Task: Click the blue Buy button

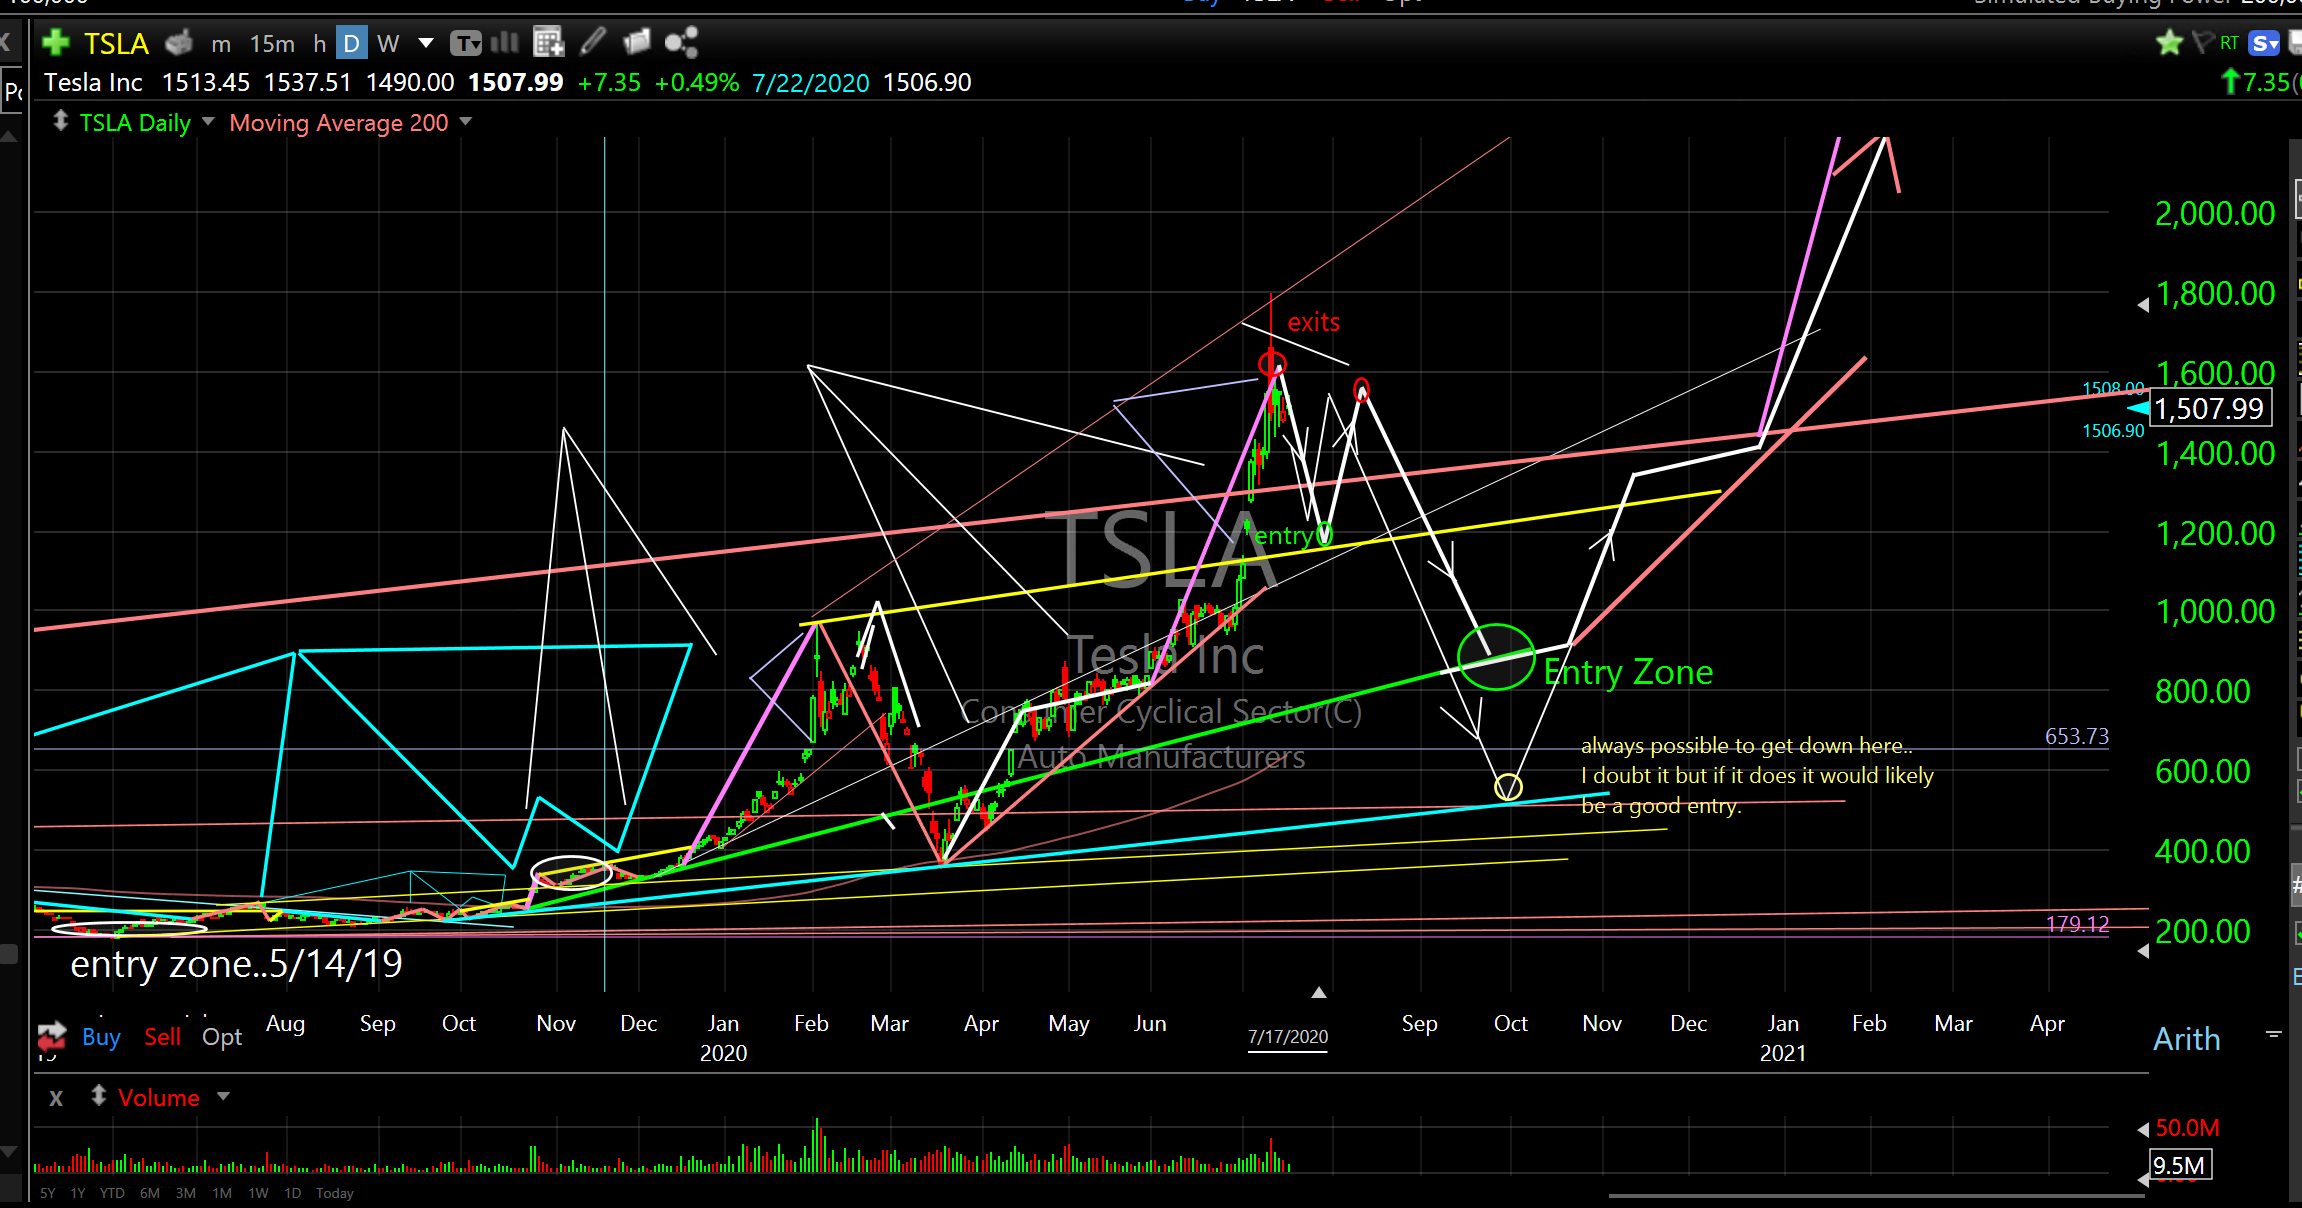Action: (x=101, y=1037)
